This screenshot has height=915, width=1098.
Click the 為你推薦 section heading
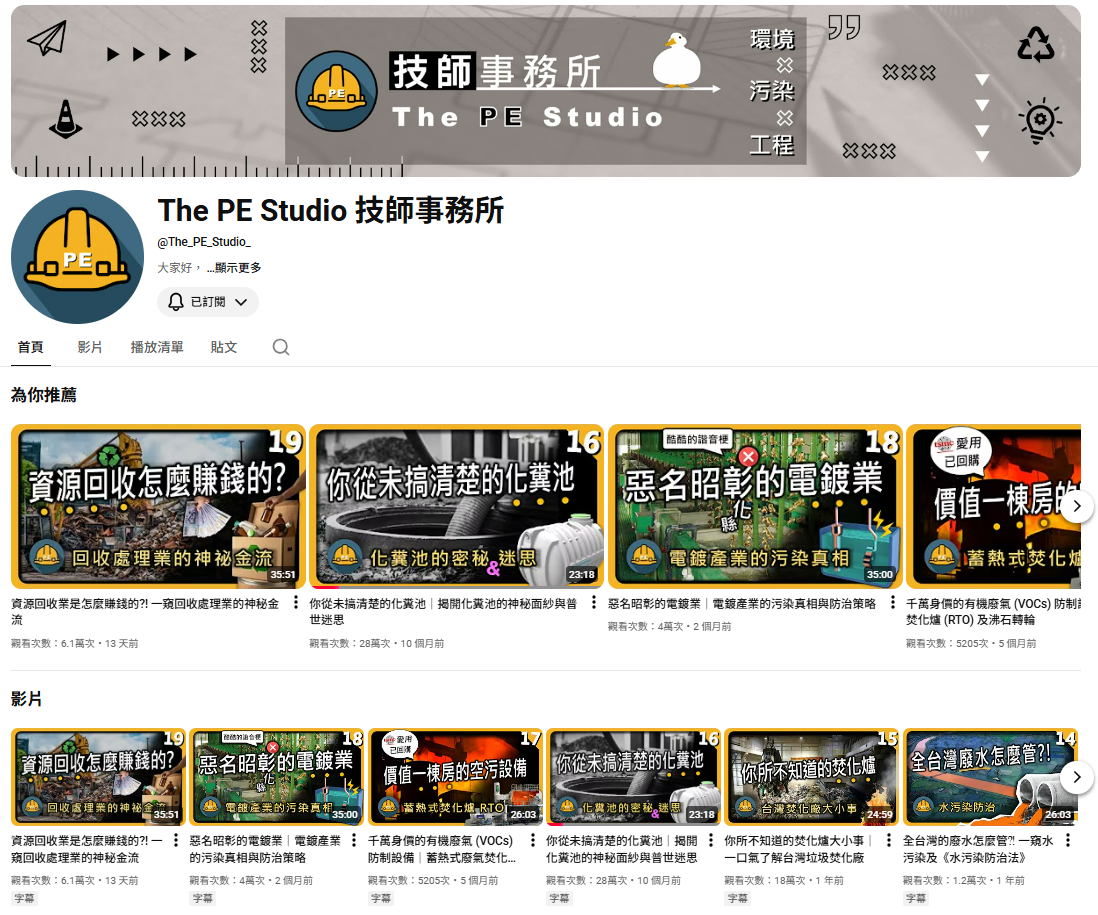[43, 395]
